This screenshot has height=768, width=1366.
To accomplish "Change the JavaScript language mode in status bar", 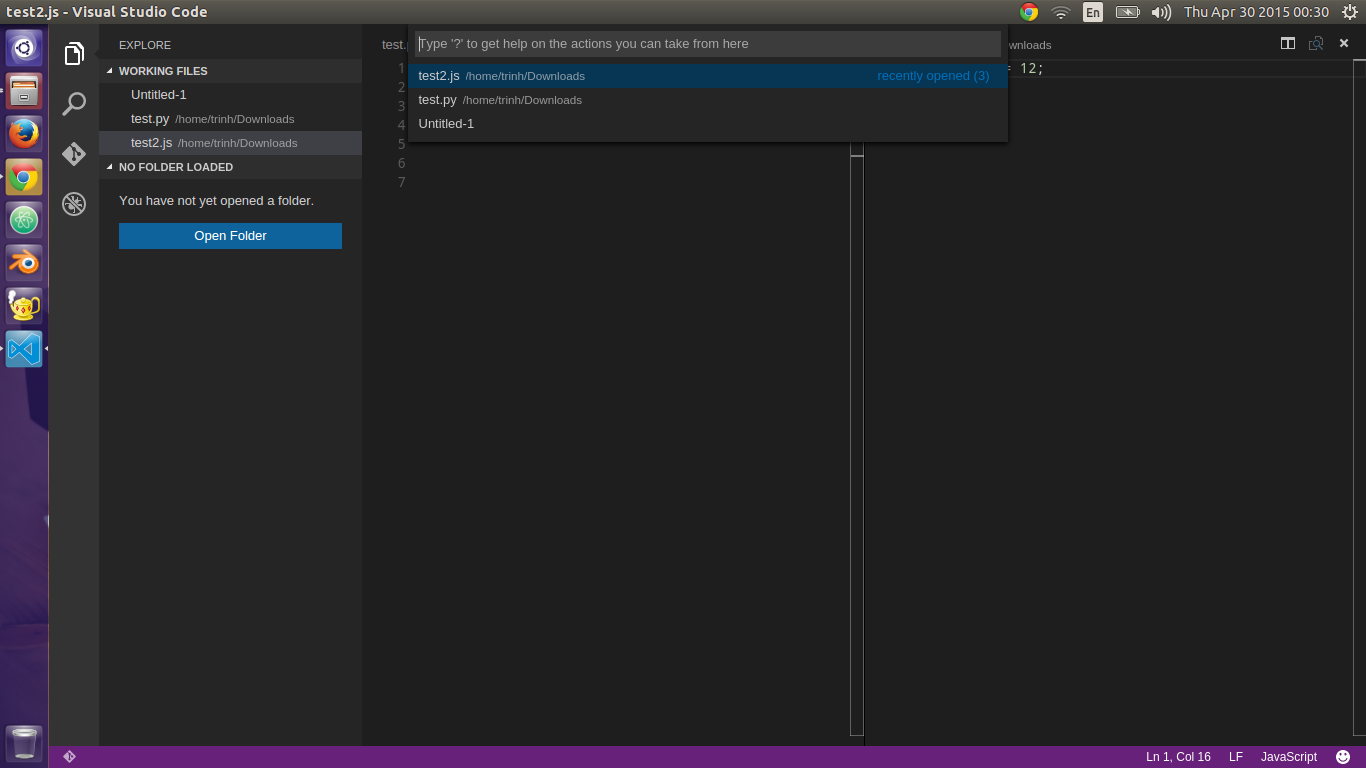I will [x=1288, y=756].
